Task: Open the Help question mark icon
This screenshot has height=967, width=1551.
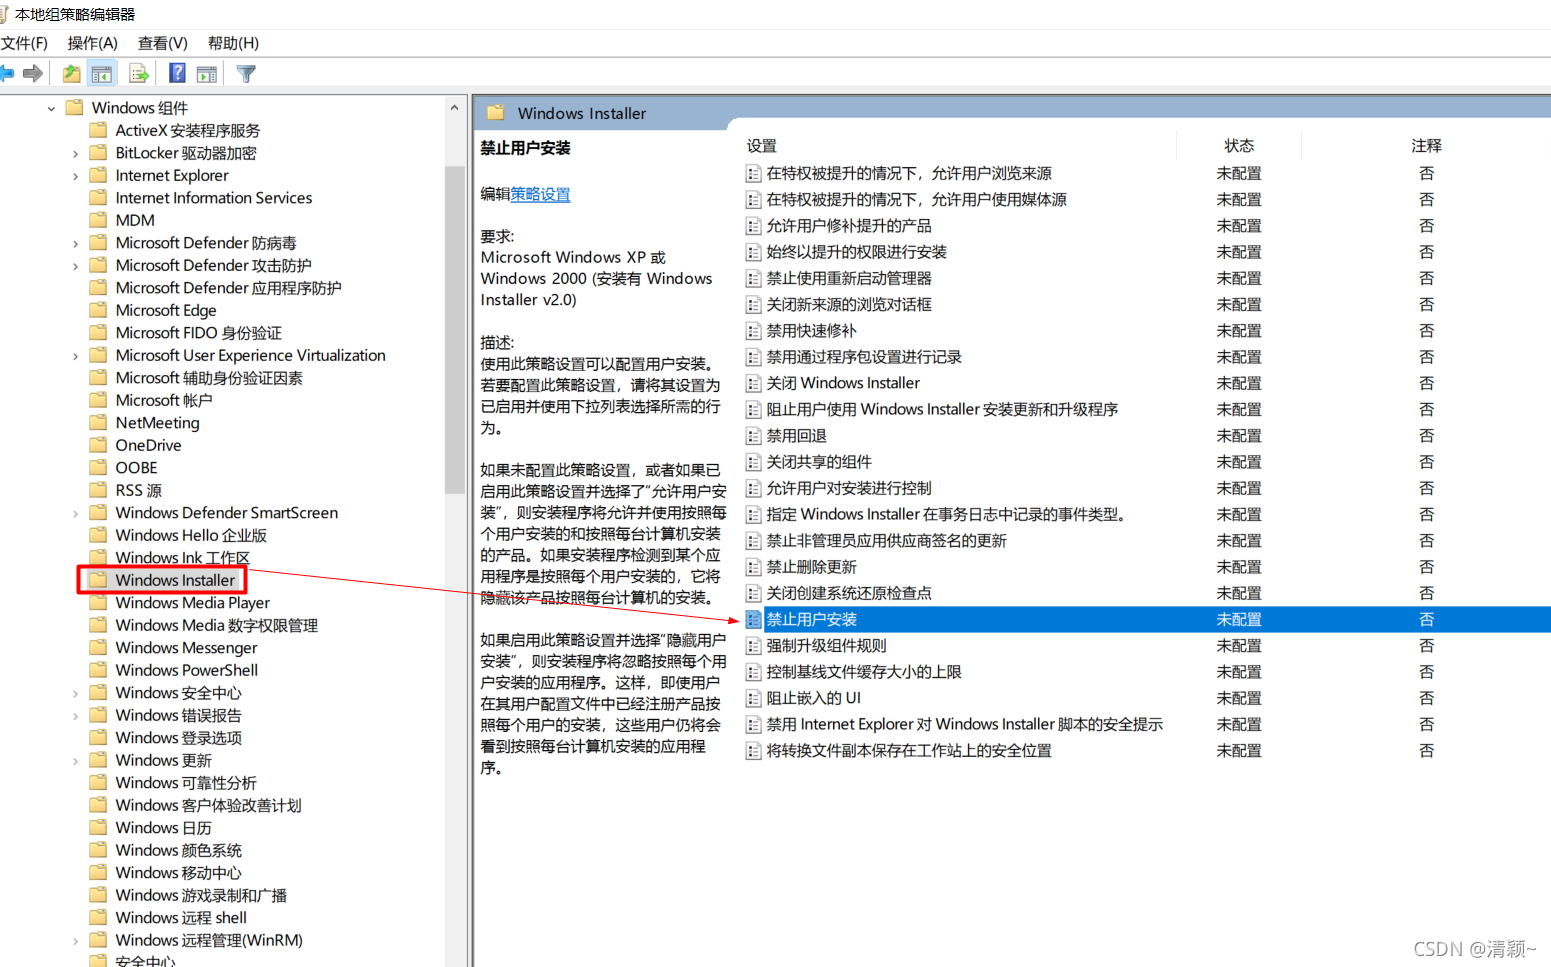Action: (177, 73)
